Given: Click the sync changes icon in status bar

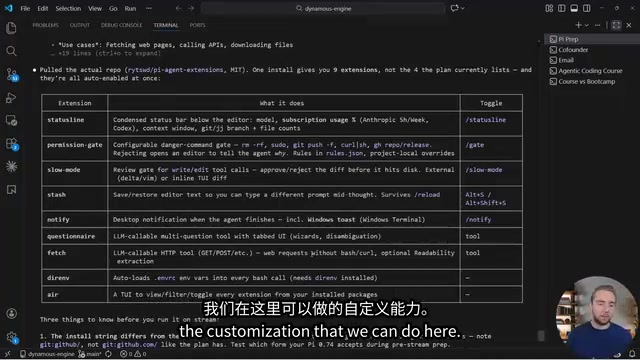Looking at the screenshot, I should point(109,354).
